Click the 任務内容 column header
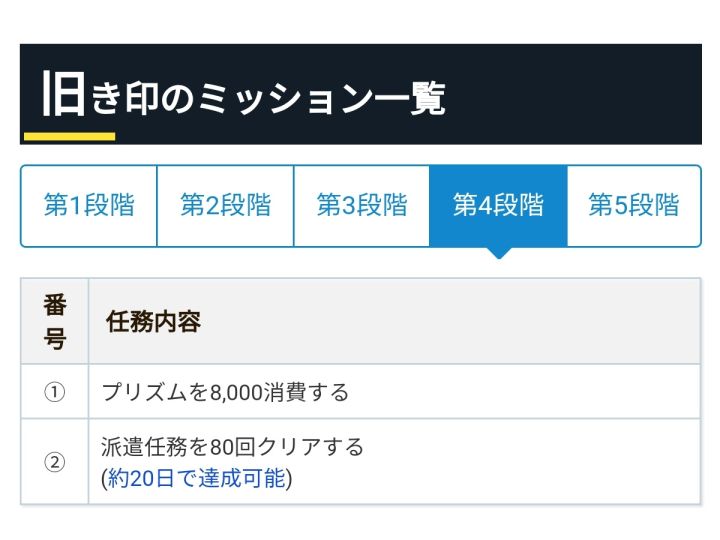 (x=153, y=321)
